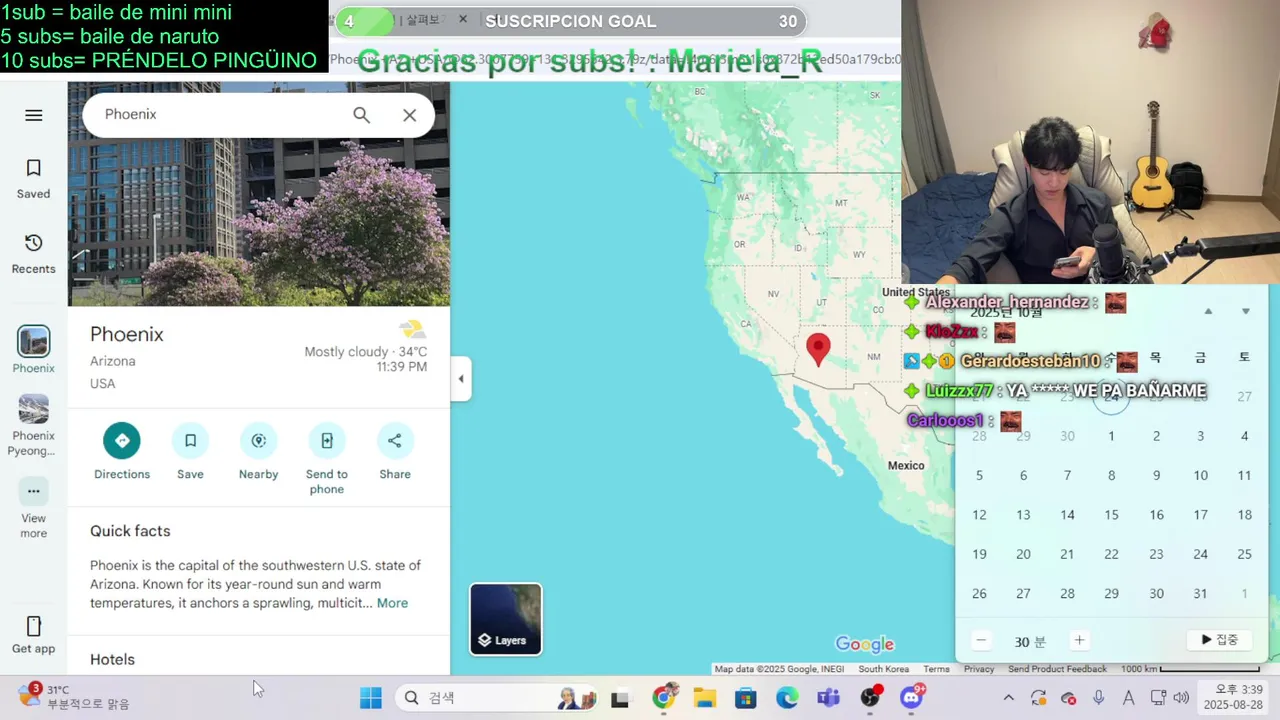Decrease focus minutes with the minus button
The height and width of the screenshot is (720, 1280).
pos(981,641)
